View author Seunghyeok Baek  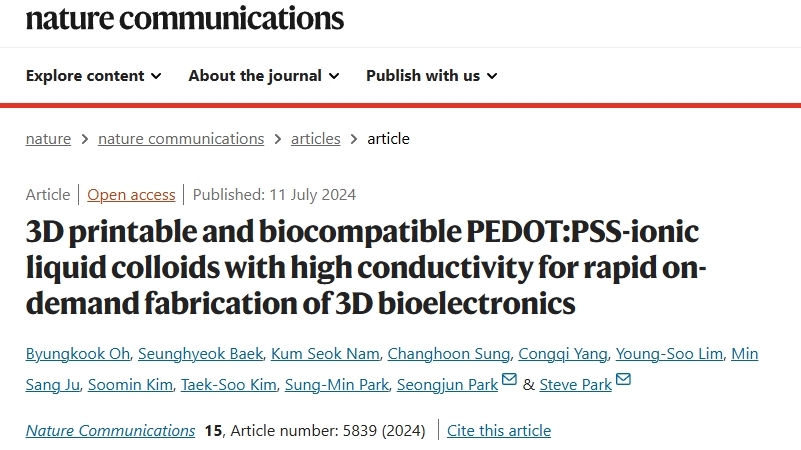click(x=200, y=353)
